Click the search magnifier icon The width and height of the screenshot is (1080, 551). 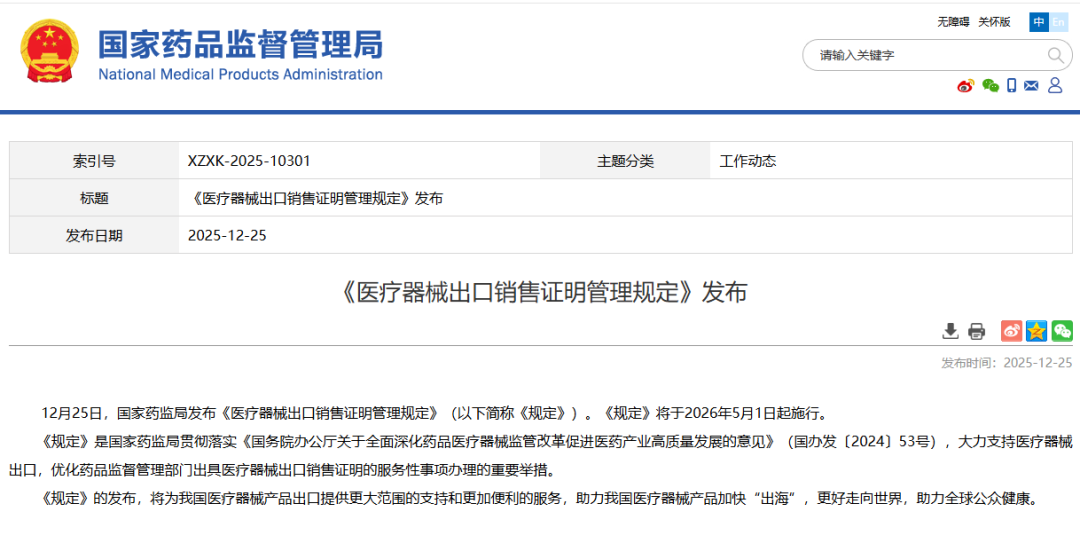(1055, 55)
